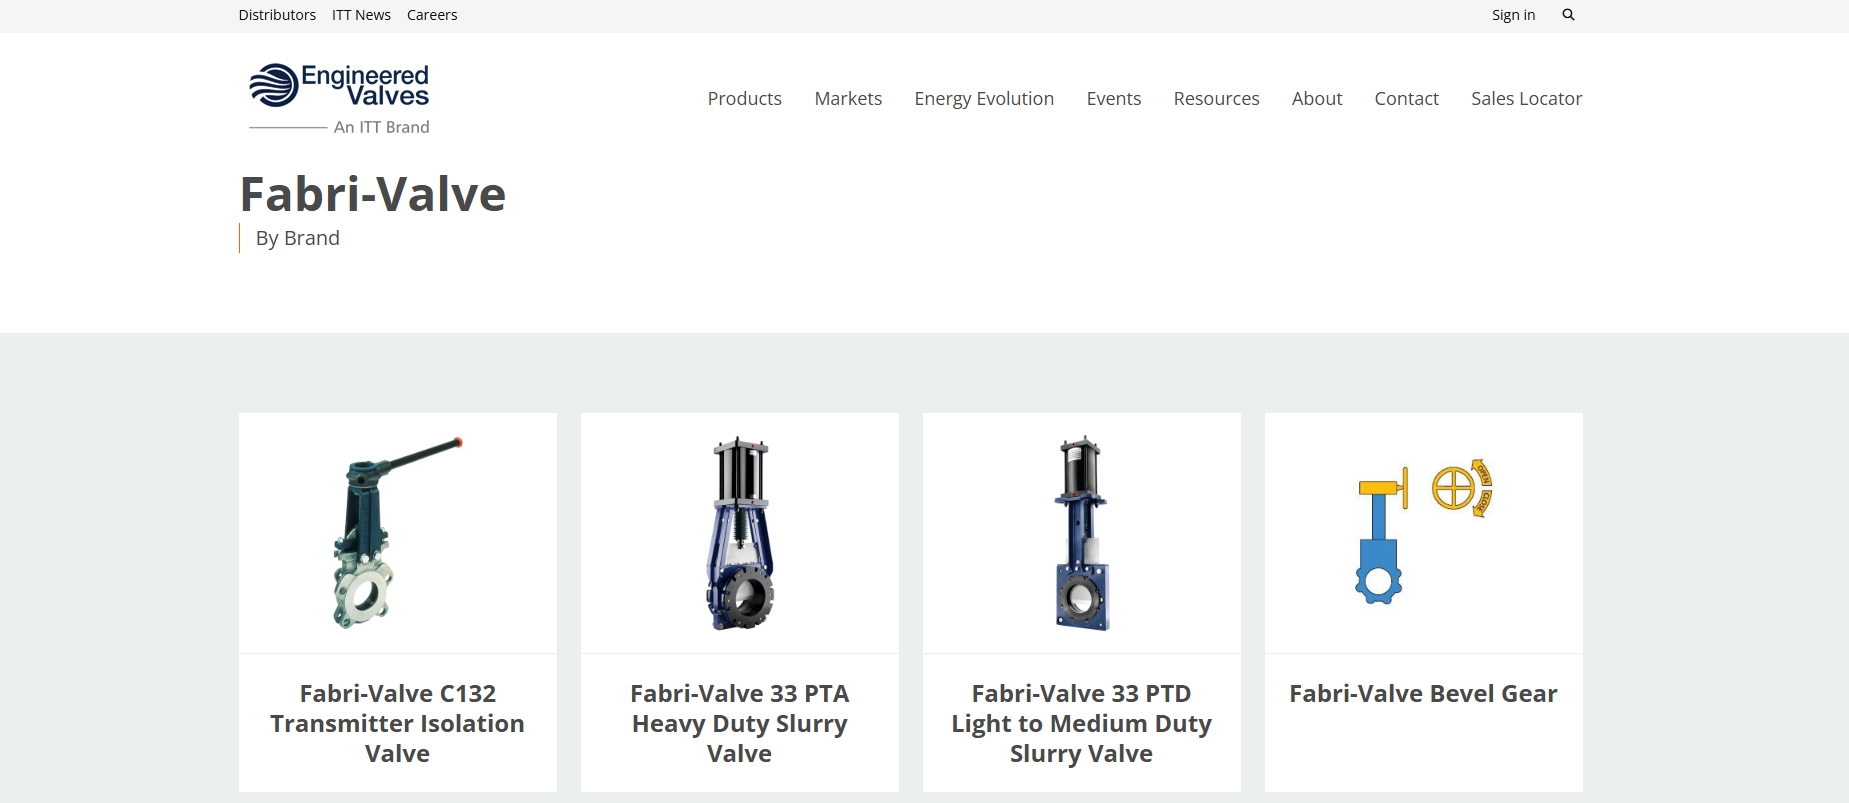Image resolution: width=1849 pixels, height=803 pixels.
Task: Open the Products menu
Action: (x=744, y=98)
